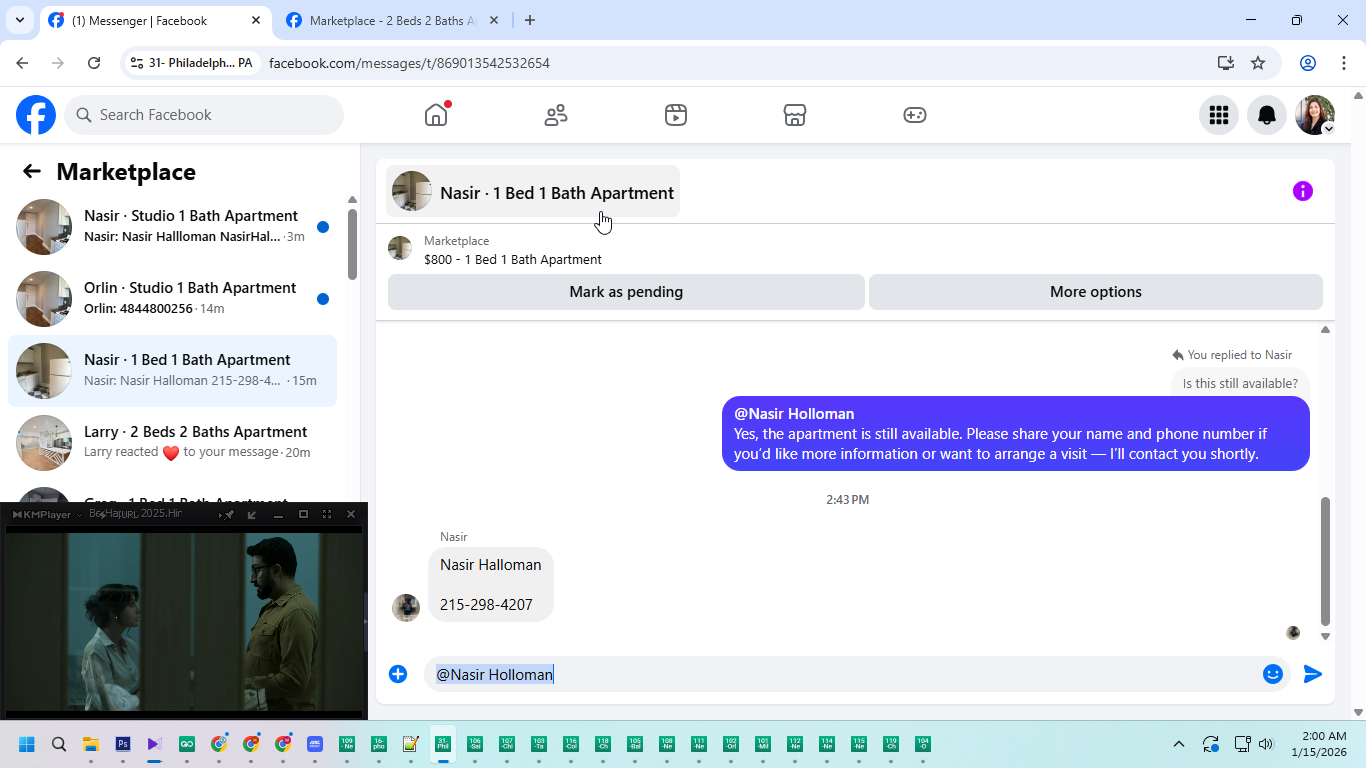The height and width of the screenshot is (768, 1366).
Task: Click the back arrow beside Marketplace heading
Action: point(32,171)
